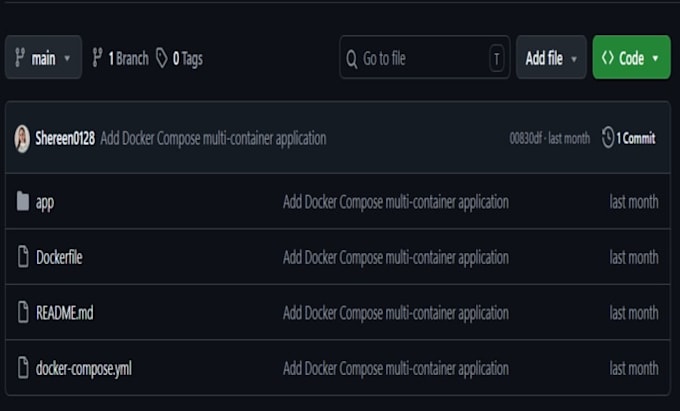Click the Dockerfile file icon
Screen dimensions: 680x411
[x=23, y=257]
